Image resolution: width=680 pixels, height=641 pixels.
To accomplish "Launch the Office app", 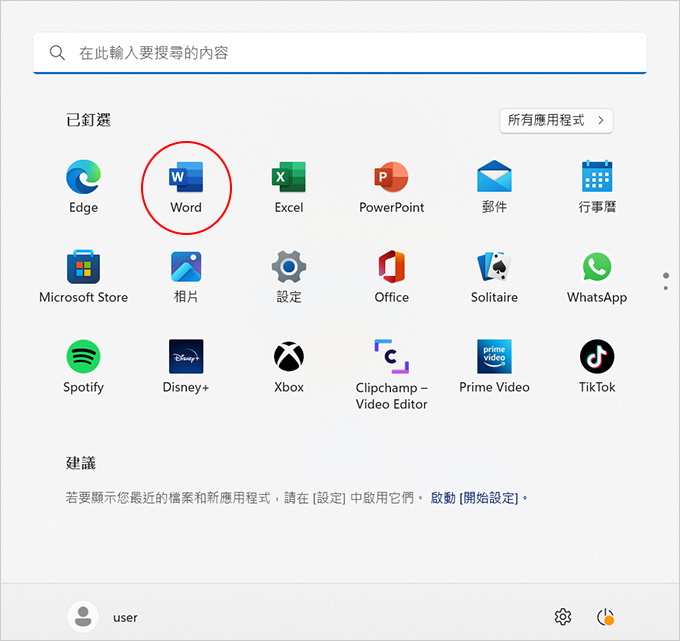I will point(392,277).
